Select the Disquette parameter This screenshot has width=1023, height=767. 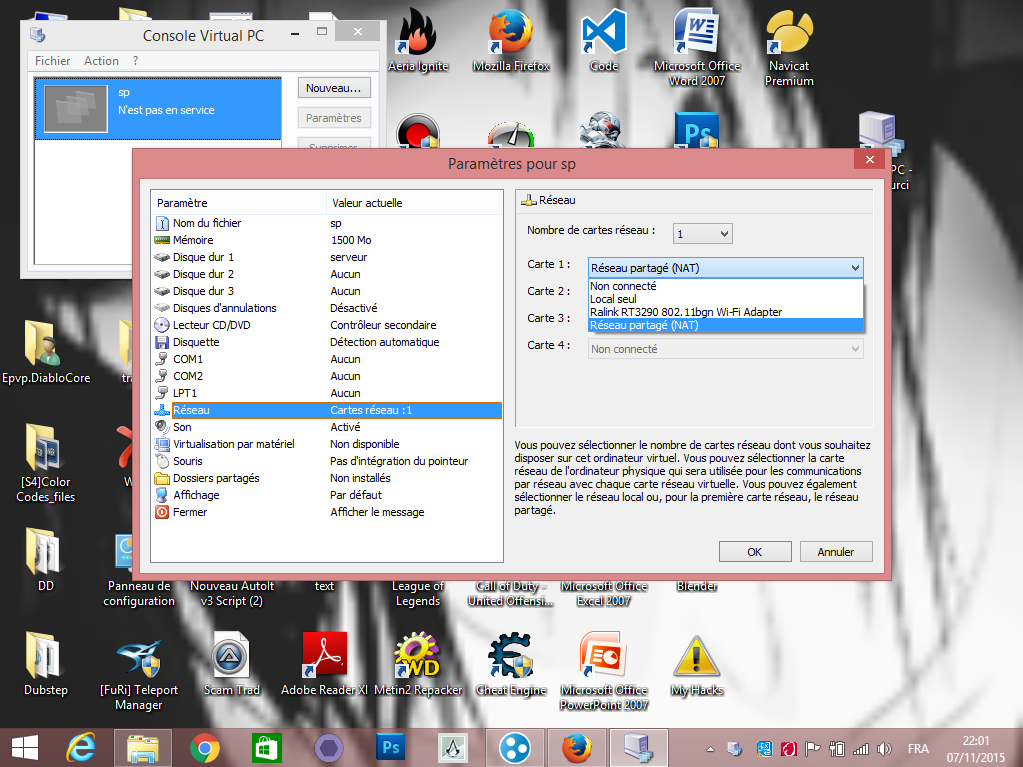326,342
